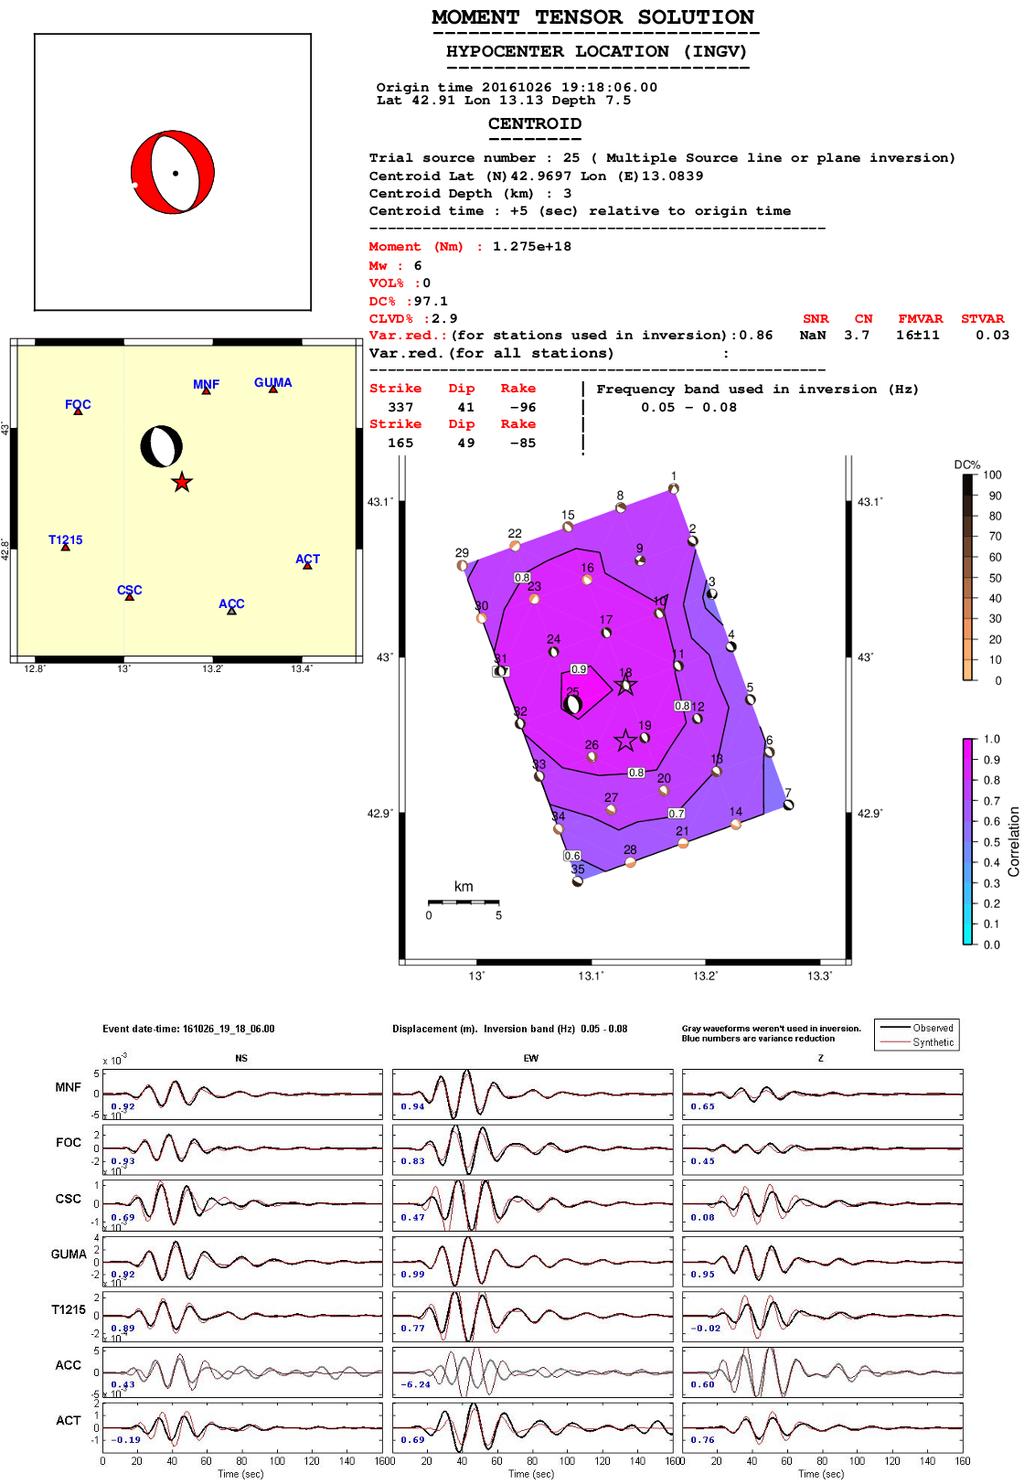This screenshot has height=1484, width=1024.
Task: Select the ACT station triangle marker
Action: coord(307,566)
